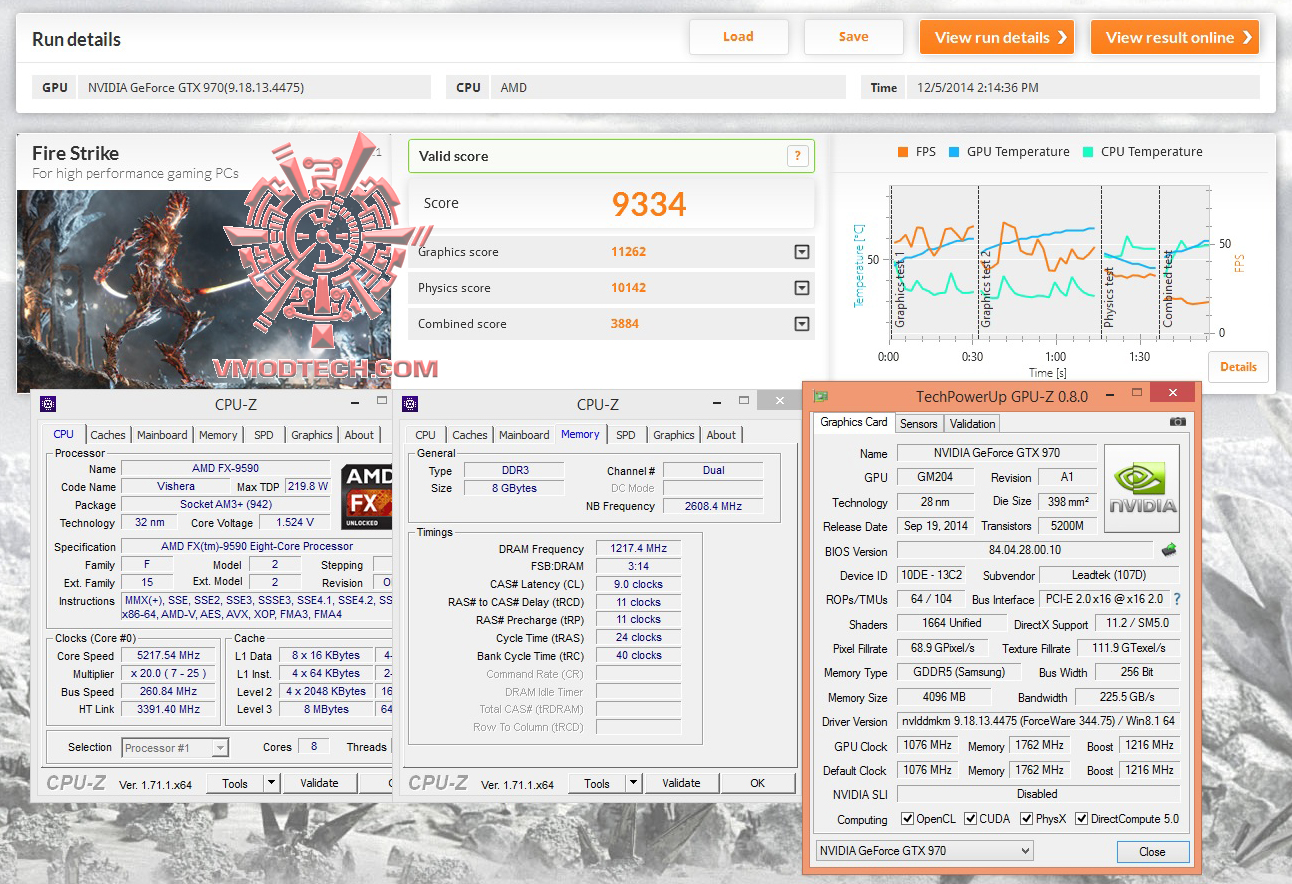Open the Memory tab in the CPU-Z processor window
Image resolution: width=1292 pixels, height=884 pixels.
[218, 435]
